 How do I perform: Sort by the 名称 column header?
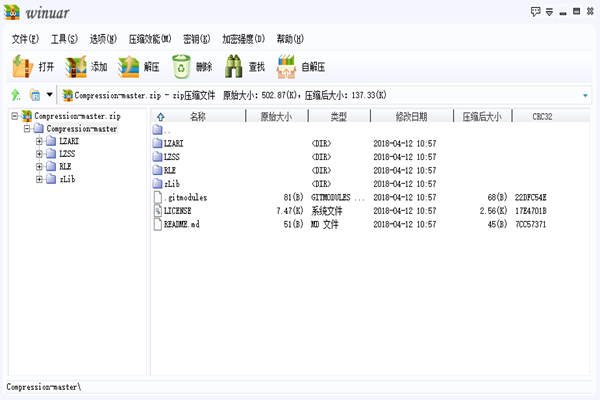(x=198, y=116)
